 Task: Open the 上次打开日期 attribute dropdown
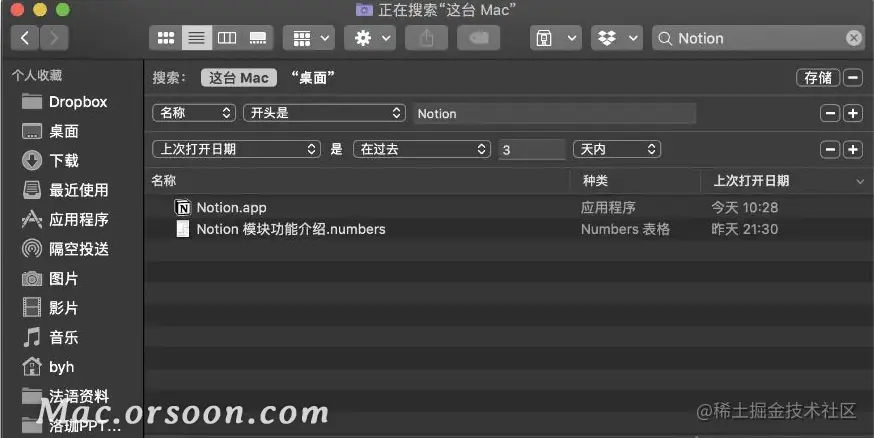[x=236, y=149]
